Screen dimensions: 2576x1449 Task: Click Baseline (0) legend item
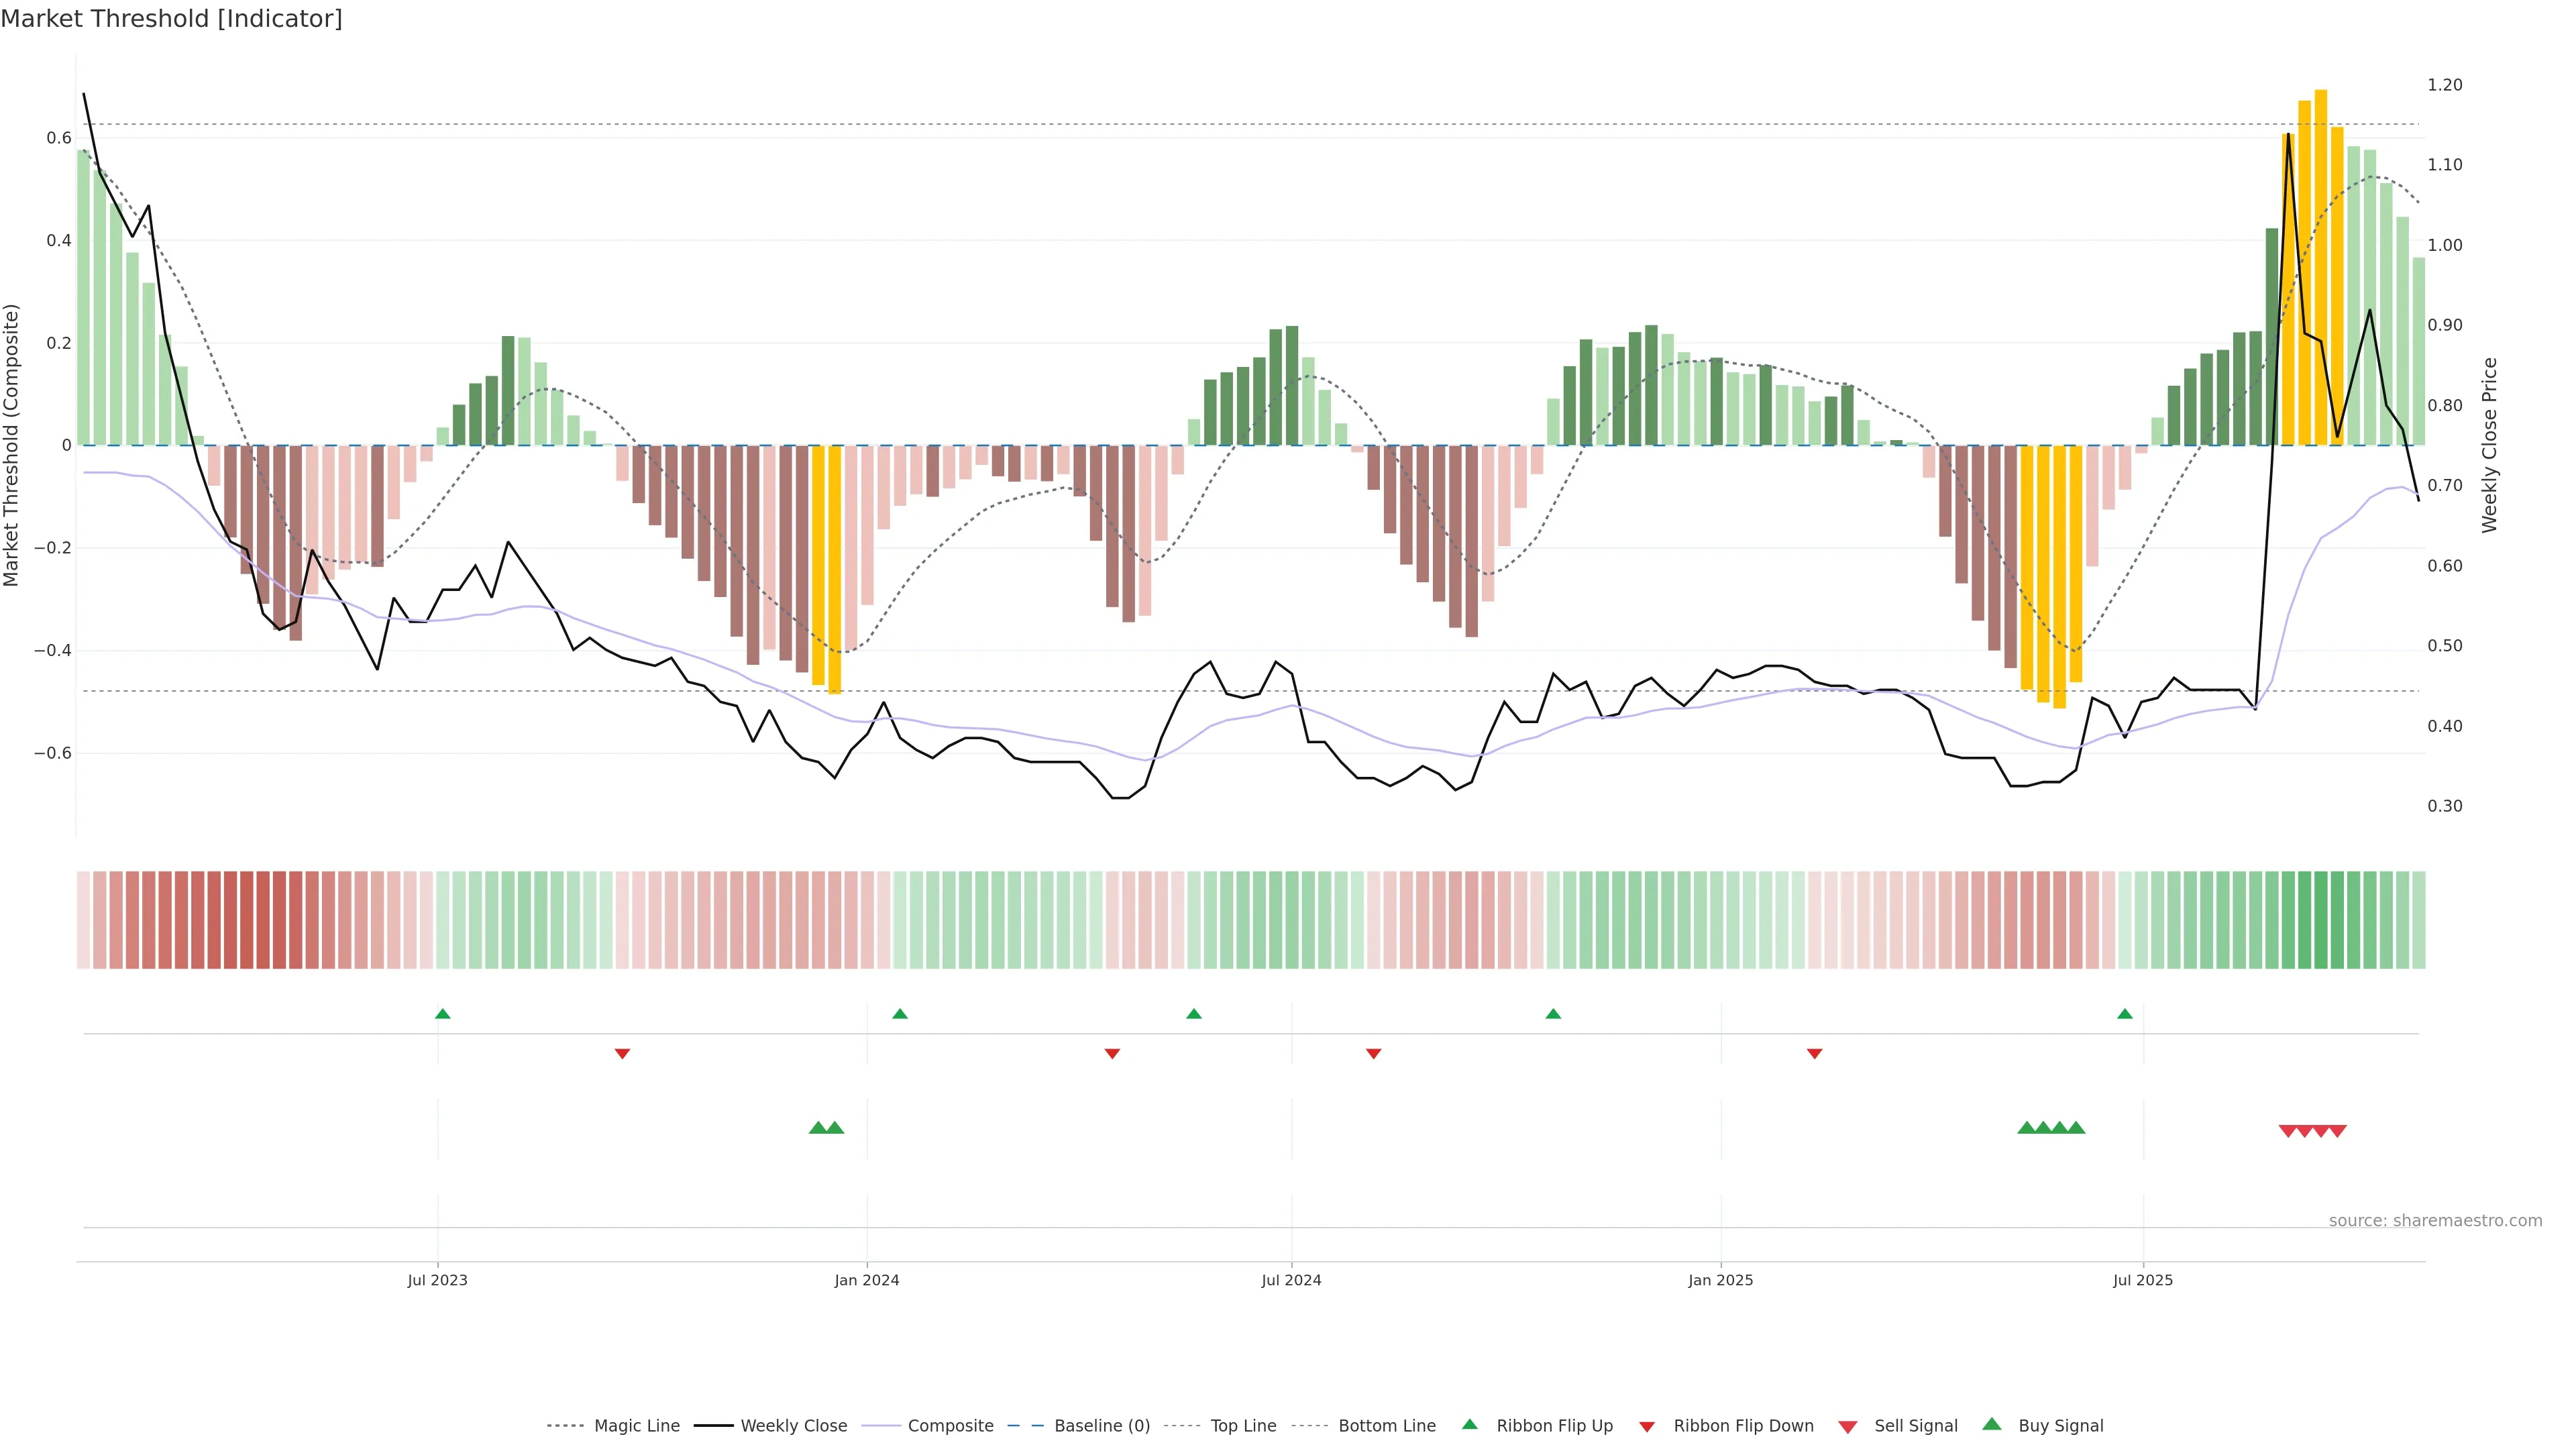point(1102,1425)
